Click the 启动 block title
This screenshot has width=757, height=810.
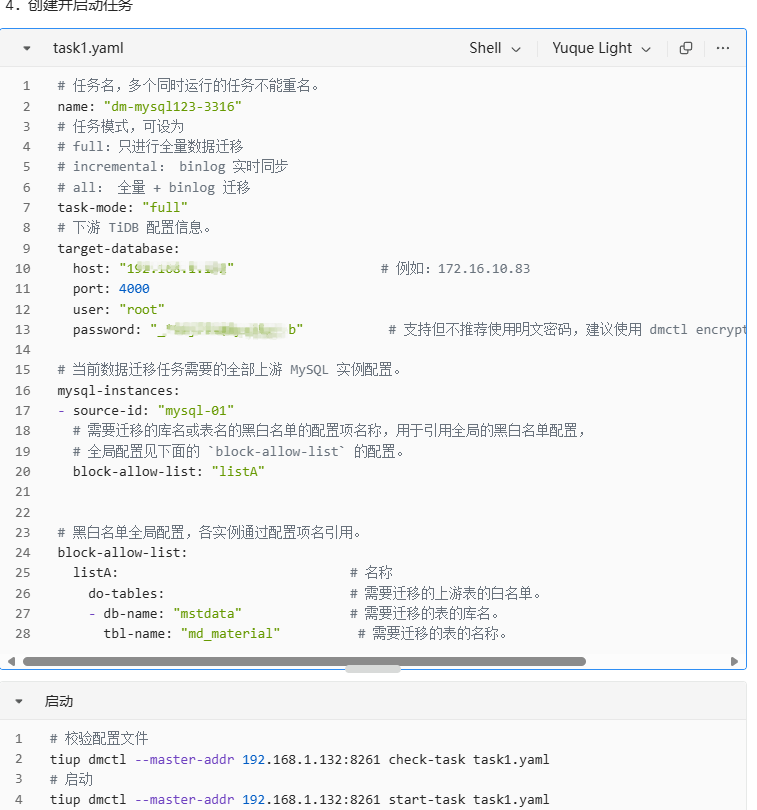[59, 701]
